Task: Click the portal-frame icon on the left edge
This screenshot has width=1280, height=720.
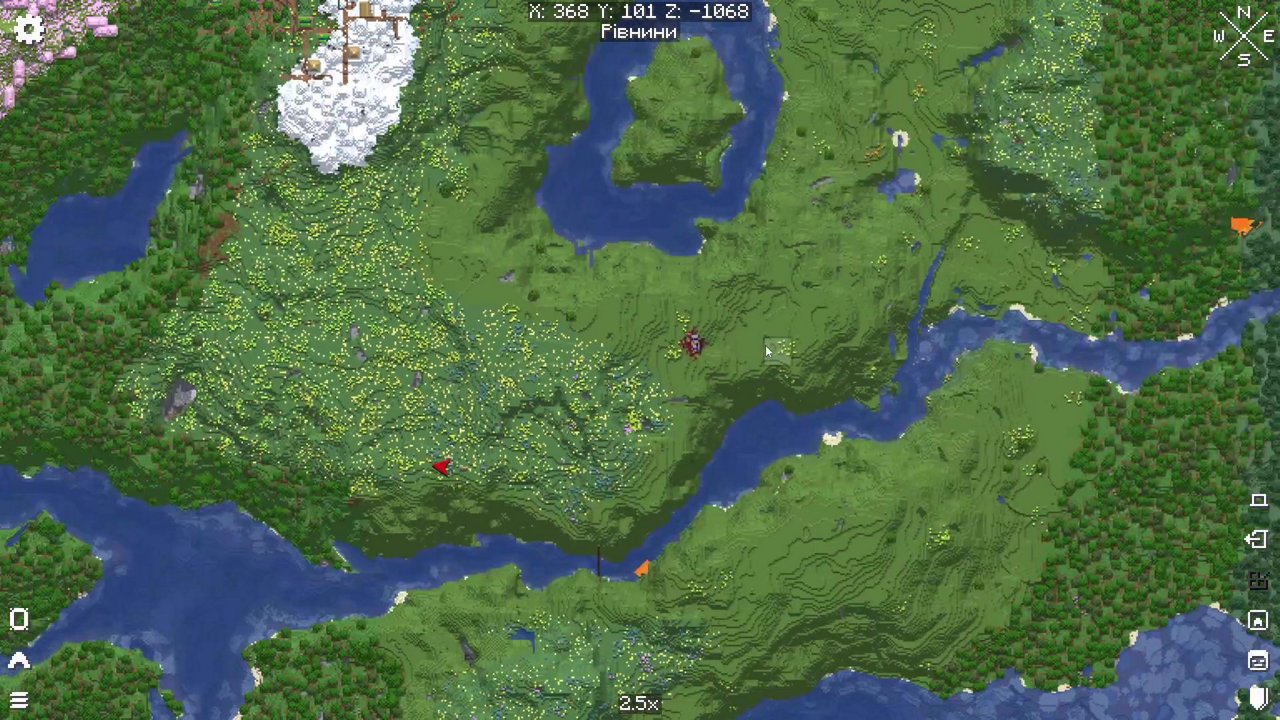Action: click(x=18, y=619)
